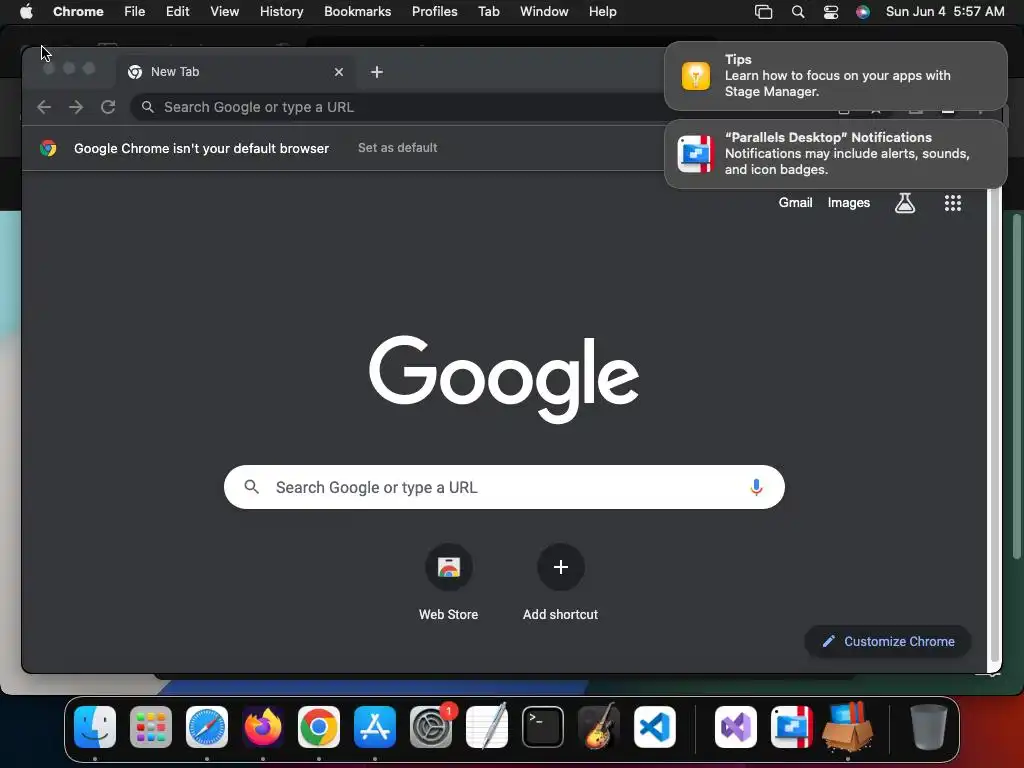Launch Terminal from the Dock
The height and width of the screenshot is (768, 1024).
coord(543,727)
